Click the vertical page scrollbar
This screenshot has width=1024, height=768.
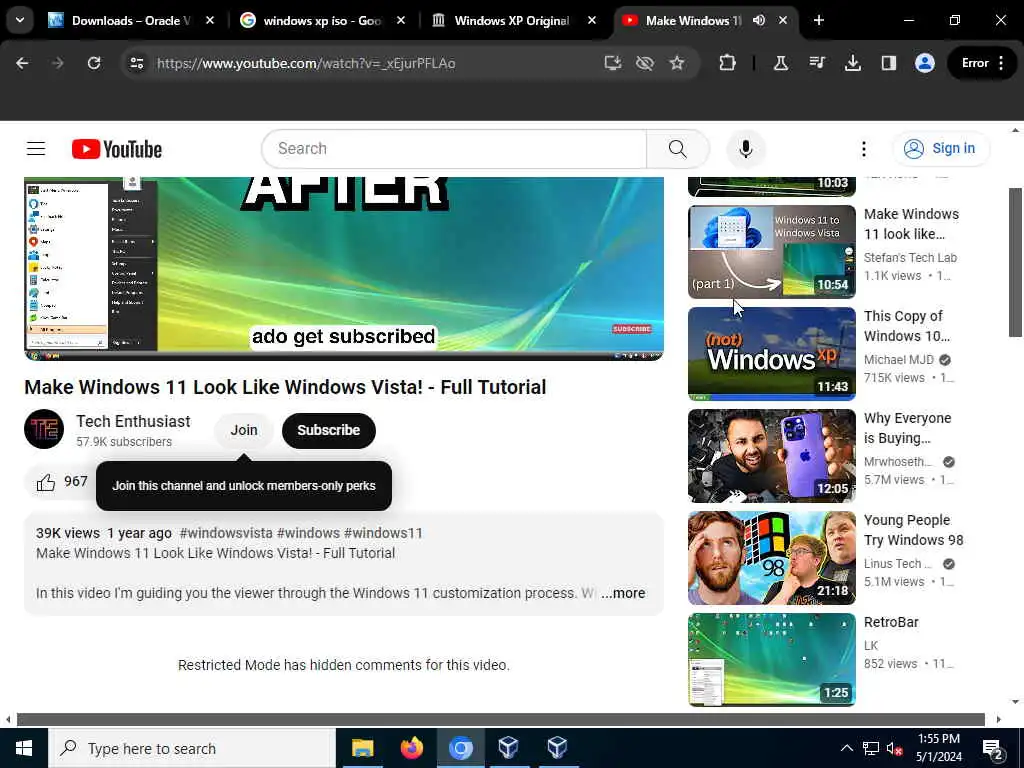click(x=1016, y=261)
